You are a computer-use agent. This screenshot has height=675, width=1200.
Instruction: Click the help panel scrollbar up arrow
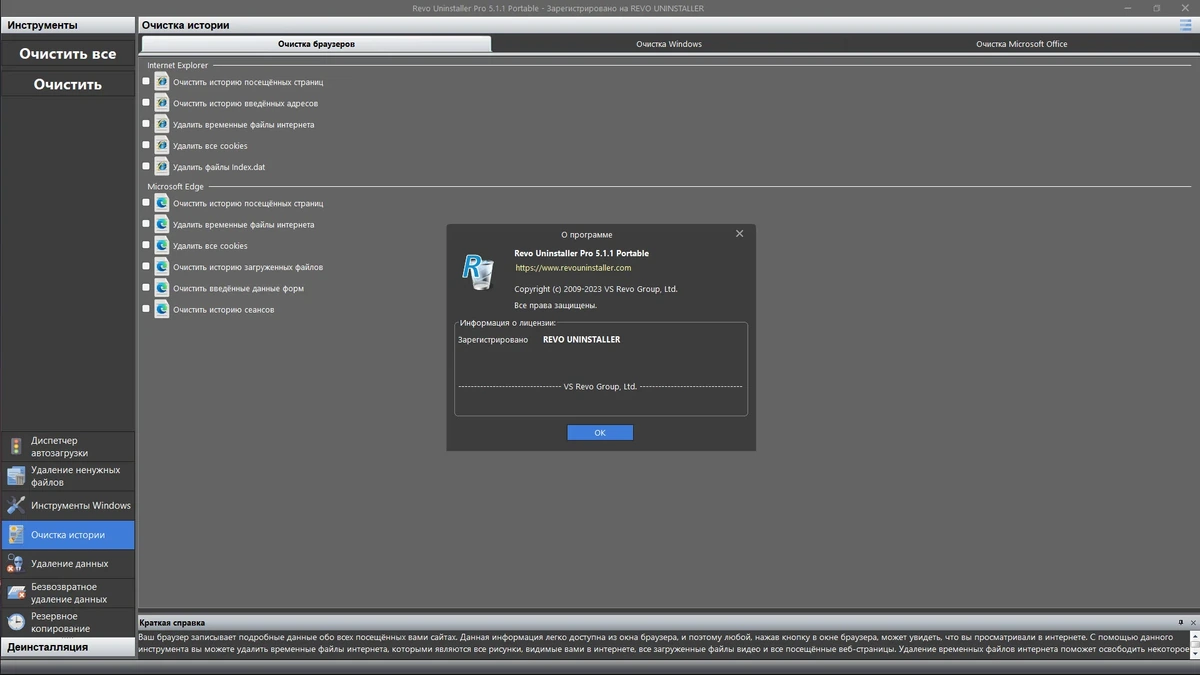point(1194,634)
